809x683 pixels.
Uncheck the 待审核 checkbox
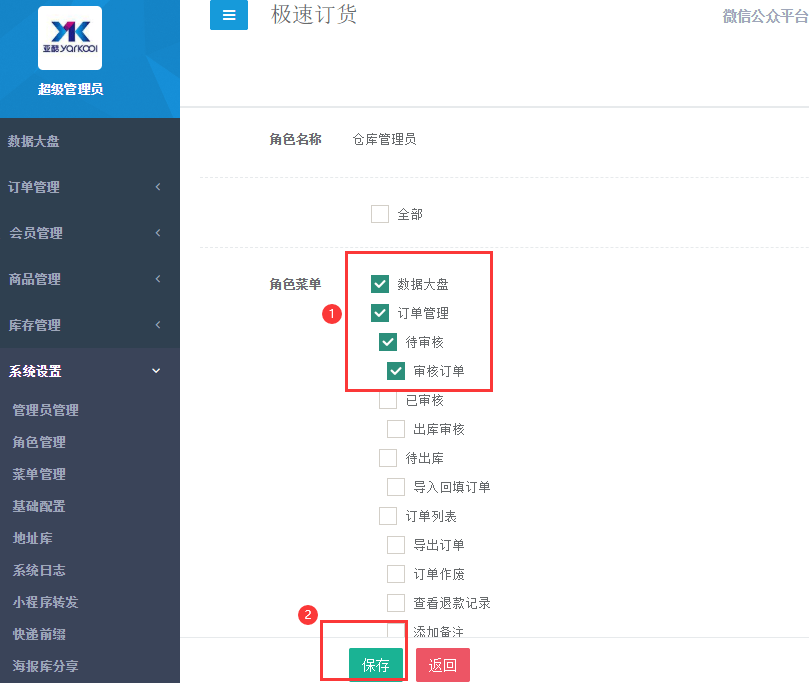388,342
